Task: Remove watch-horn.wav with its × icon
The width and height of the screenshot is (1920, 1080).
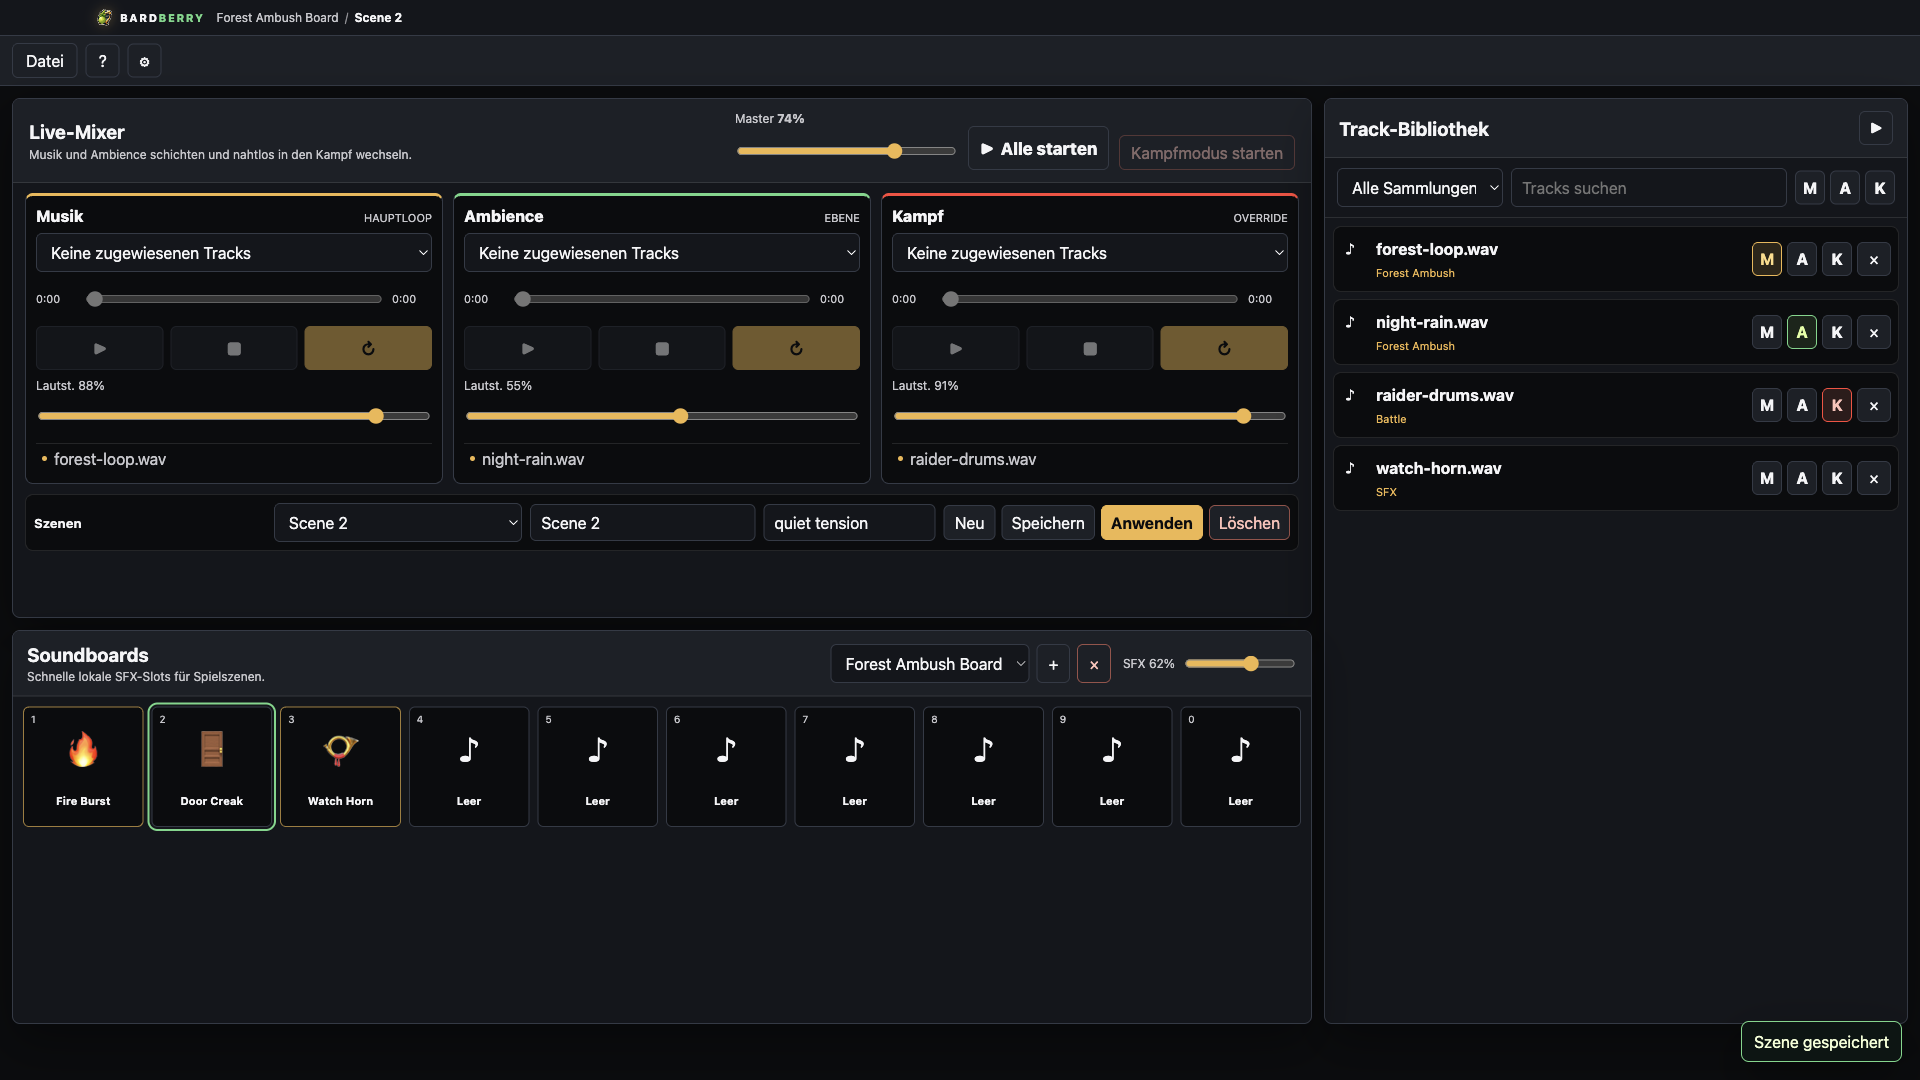Action: pyautogui.click(x=1874, y=478)
